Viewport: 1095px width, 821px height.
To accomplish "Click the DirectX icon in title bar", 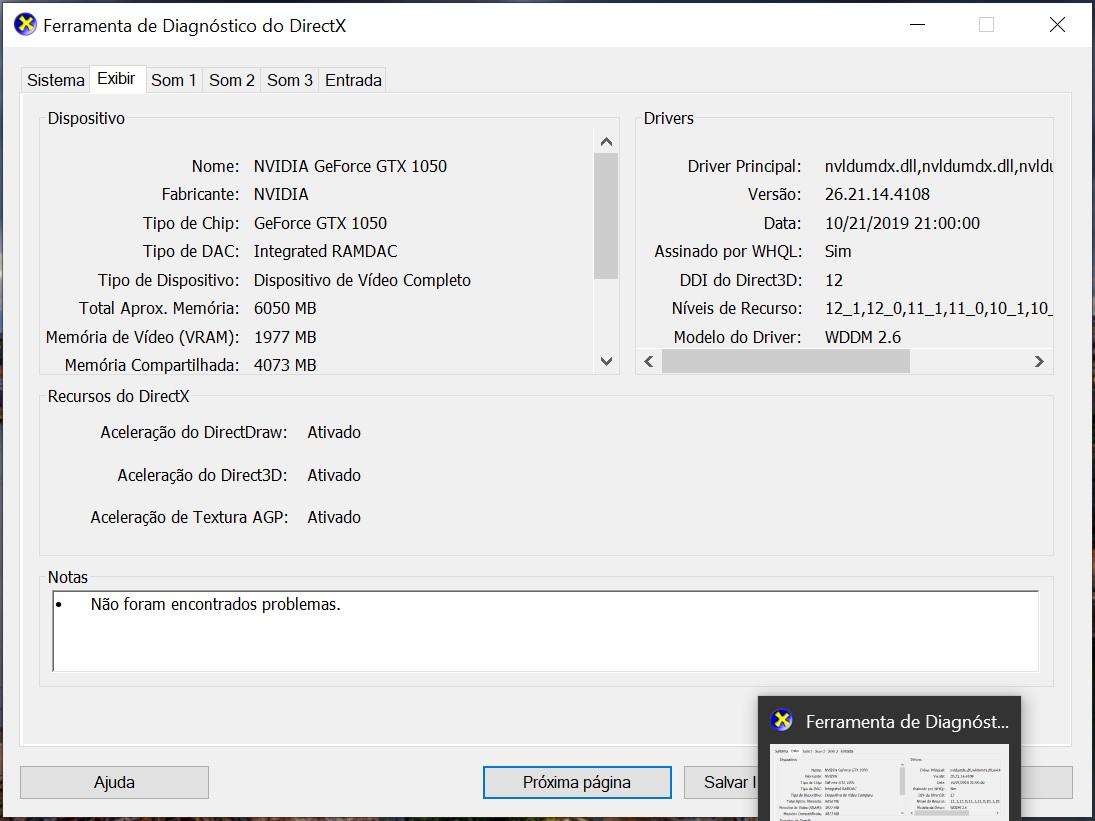I will [x=25, y=24].
